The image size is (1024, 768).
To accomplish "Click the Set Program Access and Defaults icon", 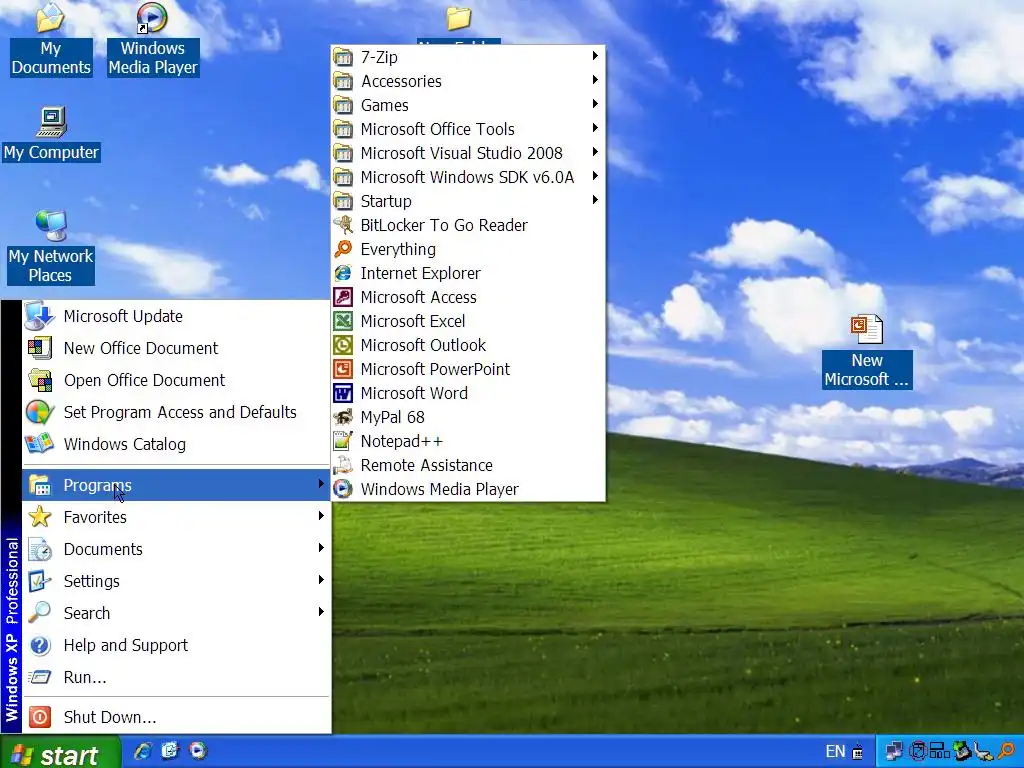I will (40, 412).
